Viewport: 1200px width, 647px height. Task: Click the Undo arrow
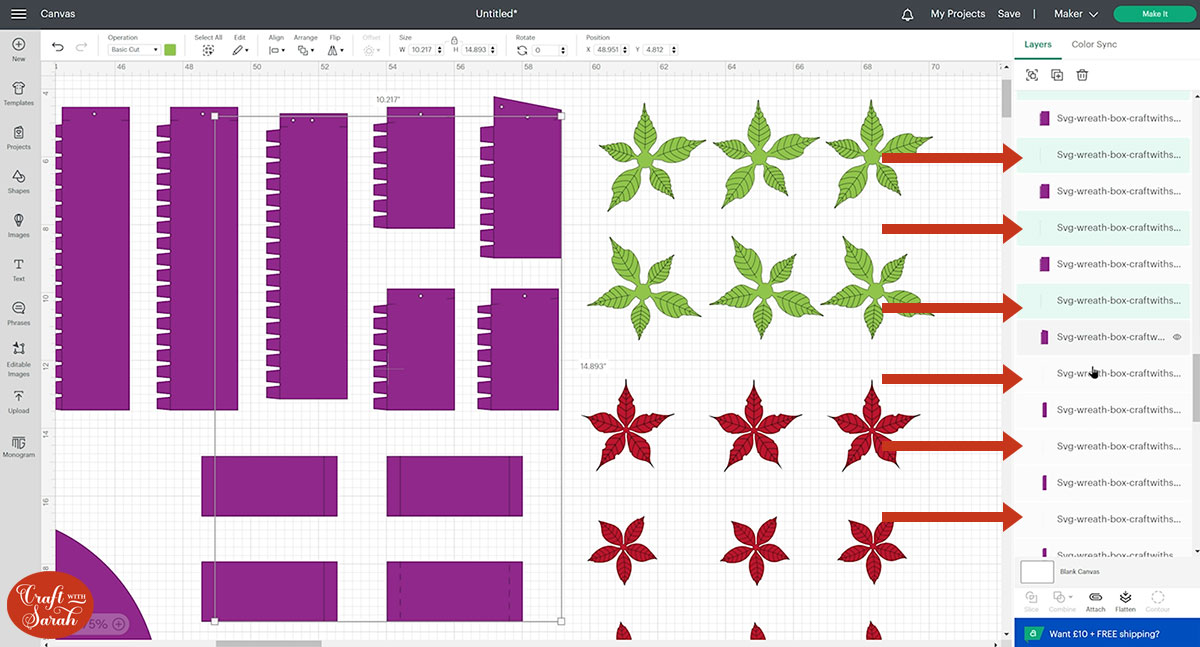[58, 48]
